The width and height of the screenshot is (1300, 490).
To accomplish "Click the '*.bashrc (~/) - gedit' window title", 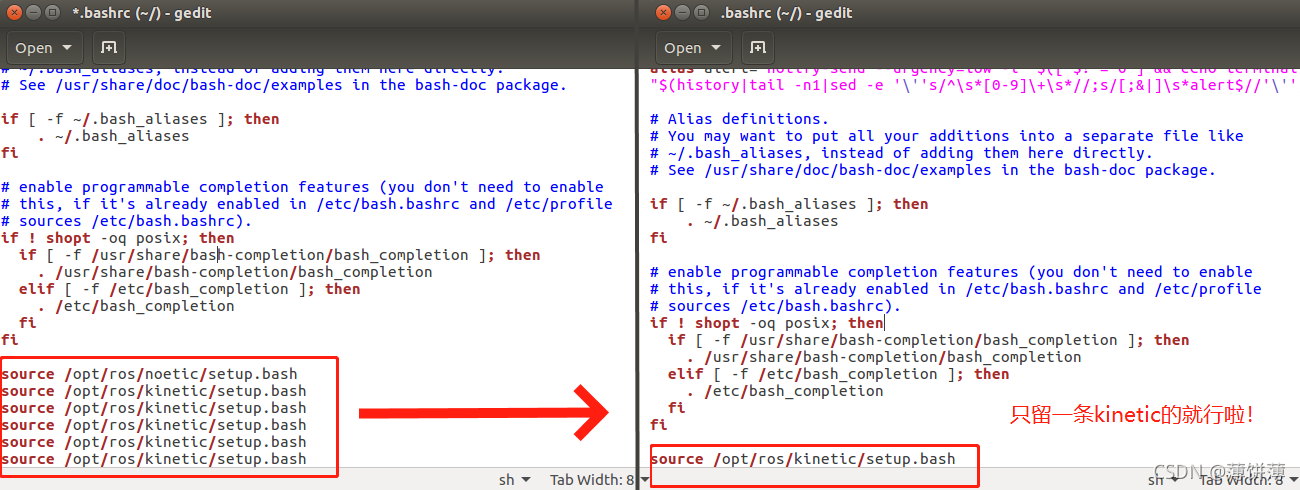I will tap(143, 14).
